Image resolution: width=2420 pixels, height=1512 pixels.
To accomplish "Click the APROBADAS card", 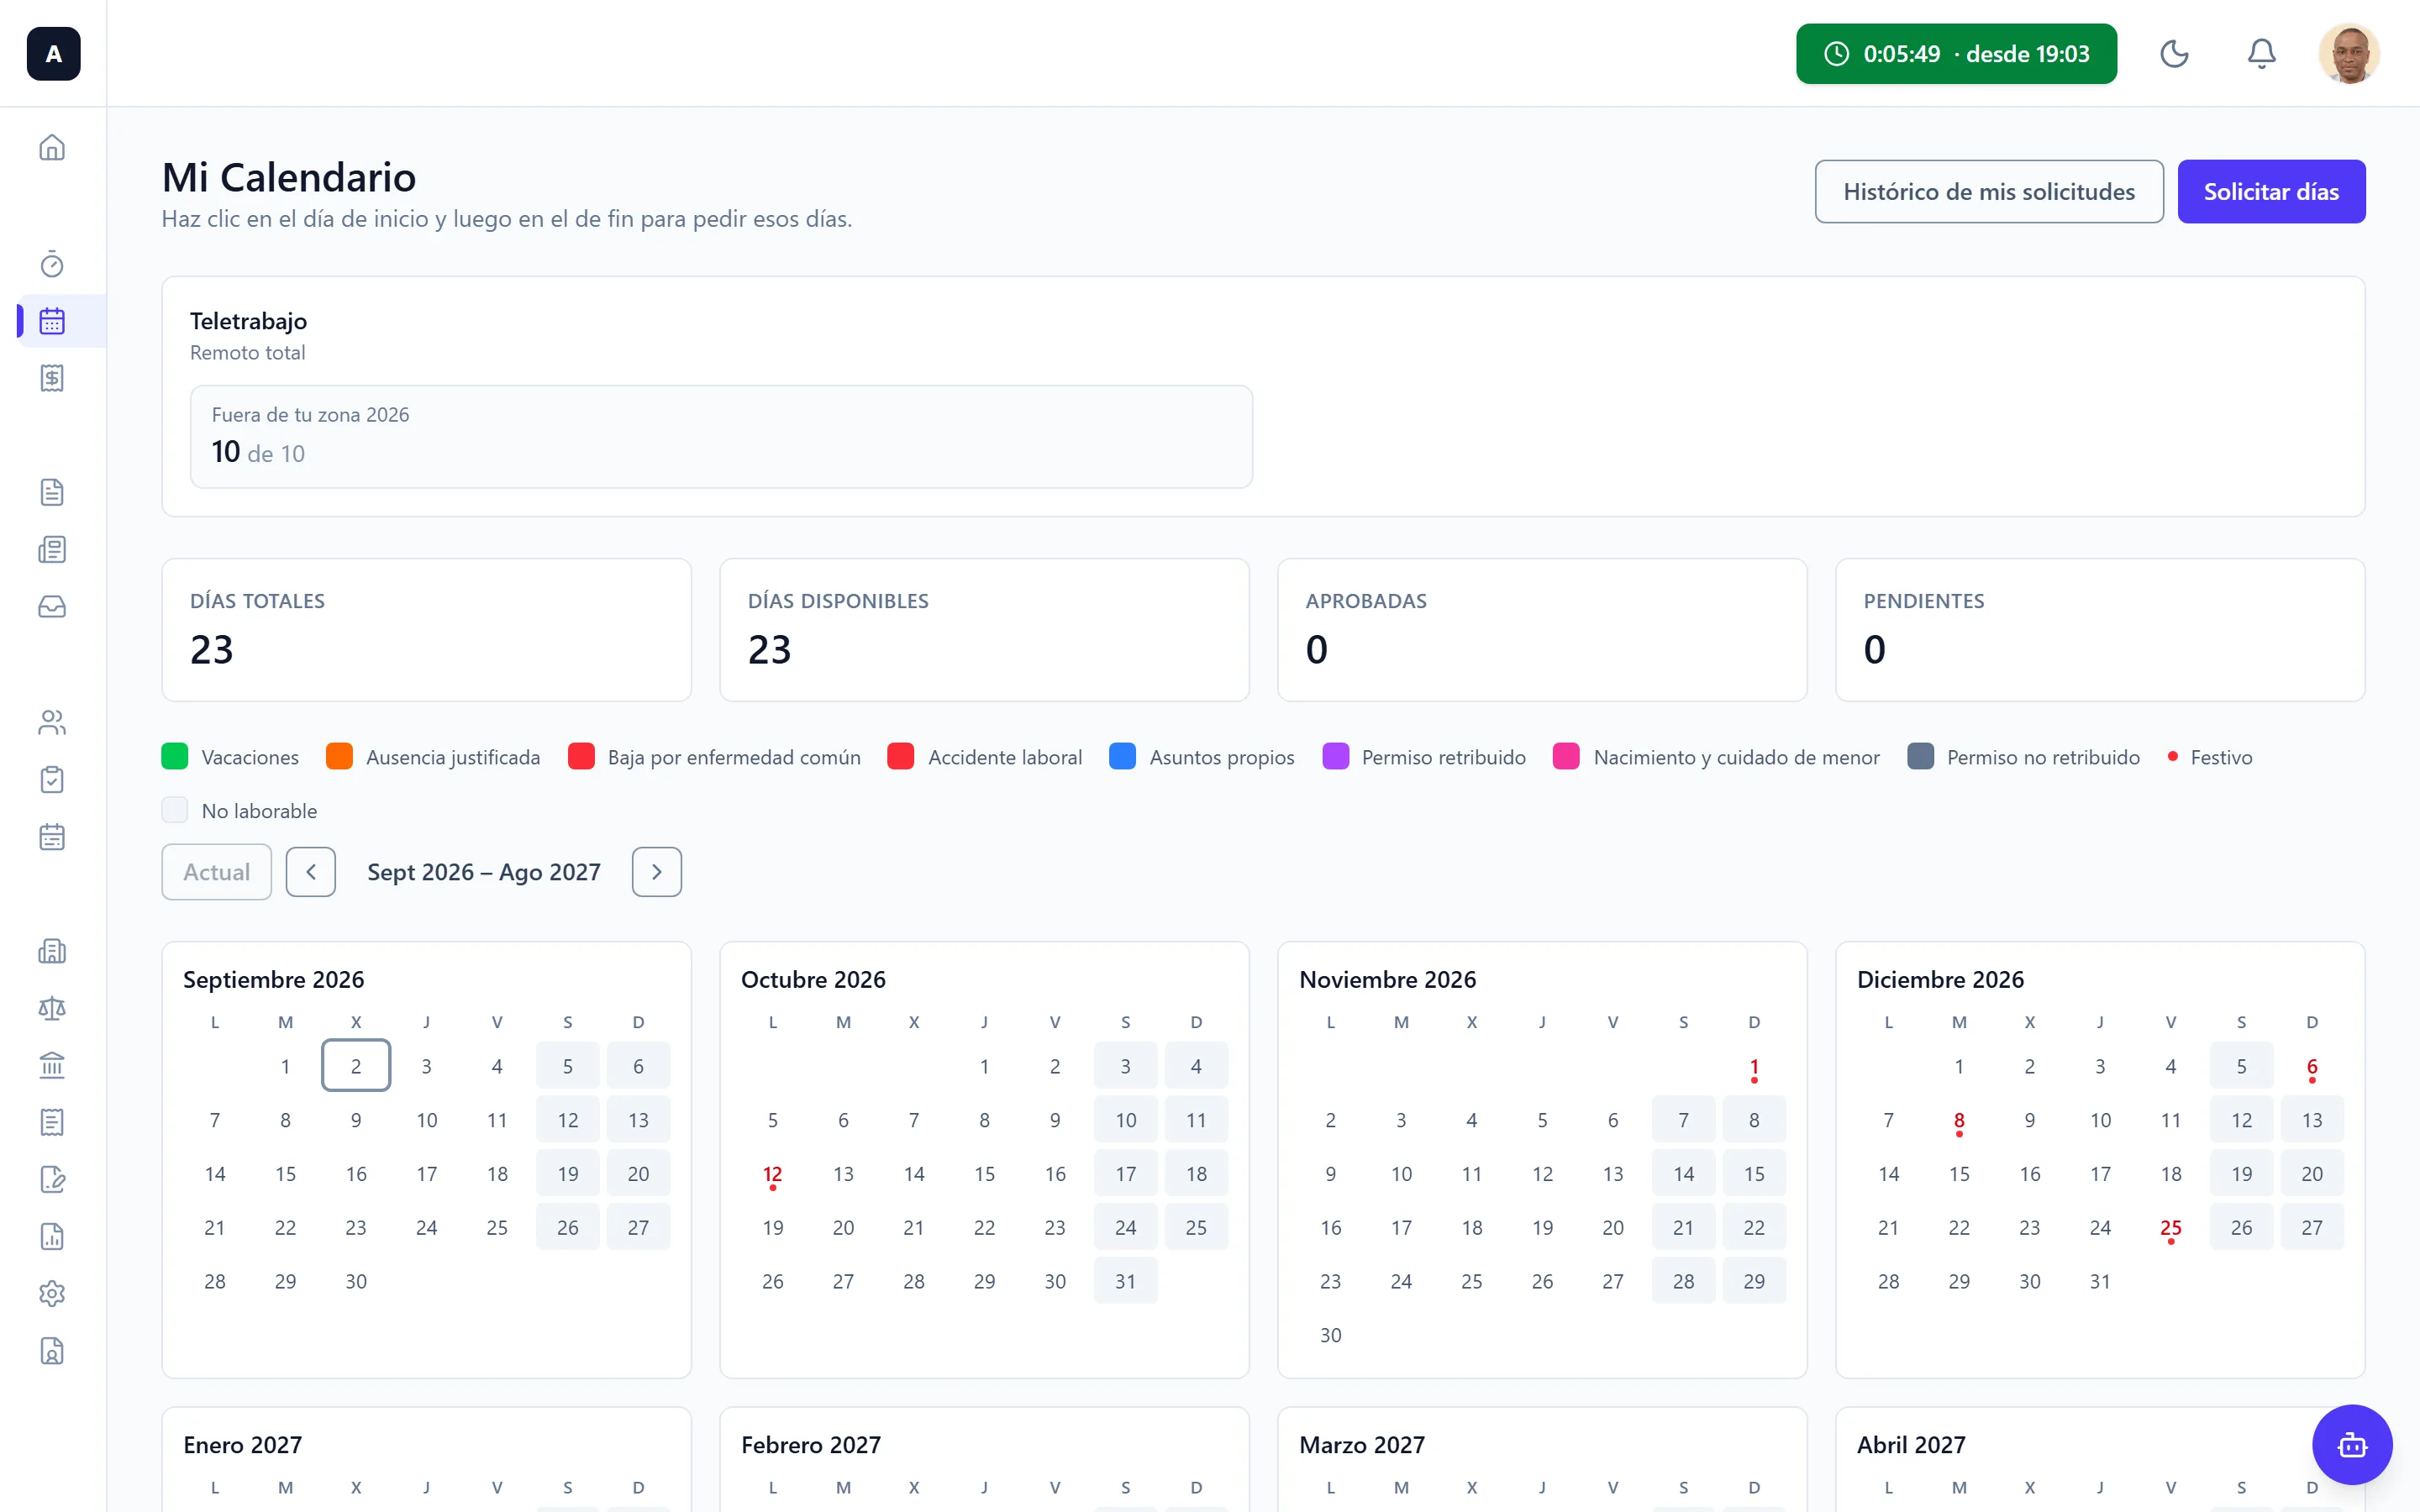I will click(x=1542, y=630).
